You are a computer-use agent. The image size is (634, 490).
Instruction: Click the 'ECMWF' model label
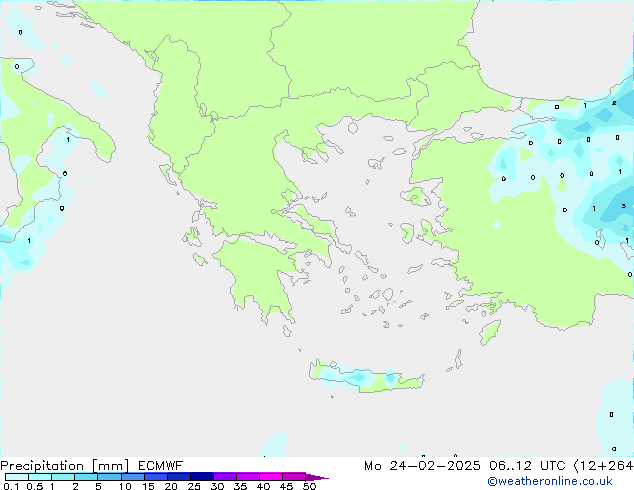pyautogui.click(x=161, y=466)
